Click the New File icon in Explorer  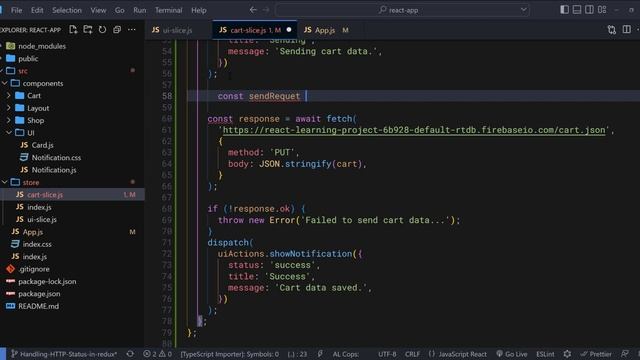(73, 30)
